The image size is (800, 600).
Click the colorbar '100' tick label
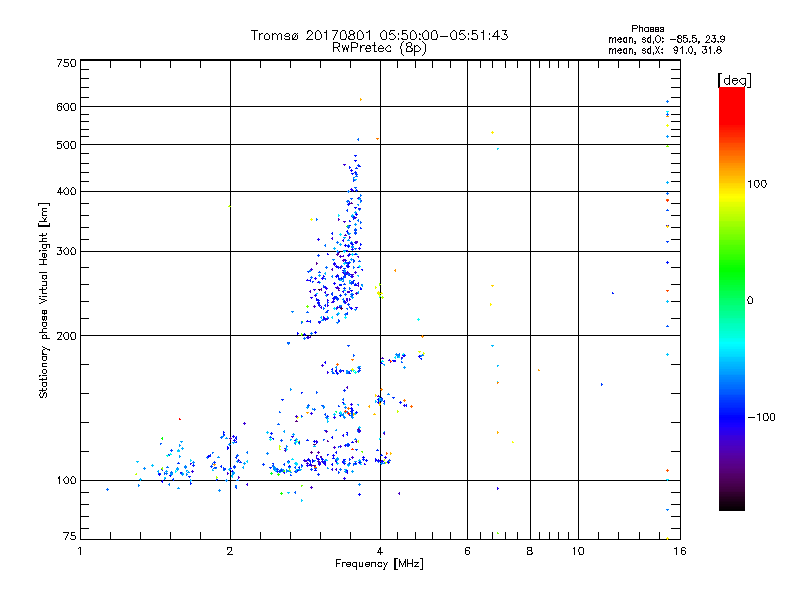tap(757, 184)
